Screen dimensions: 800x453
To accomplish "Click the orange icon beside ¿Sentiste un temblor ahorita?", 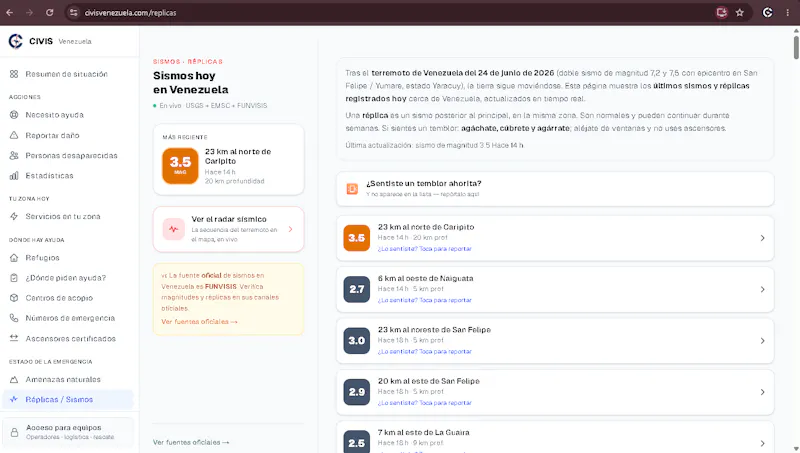I will tap(352, 189).
